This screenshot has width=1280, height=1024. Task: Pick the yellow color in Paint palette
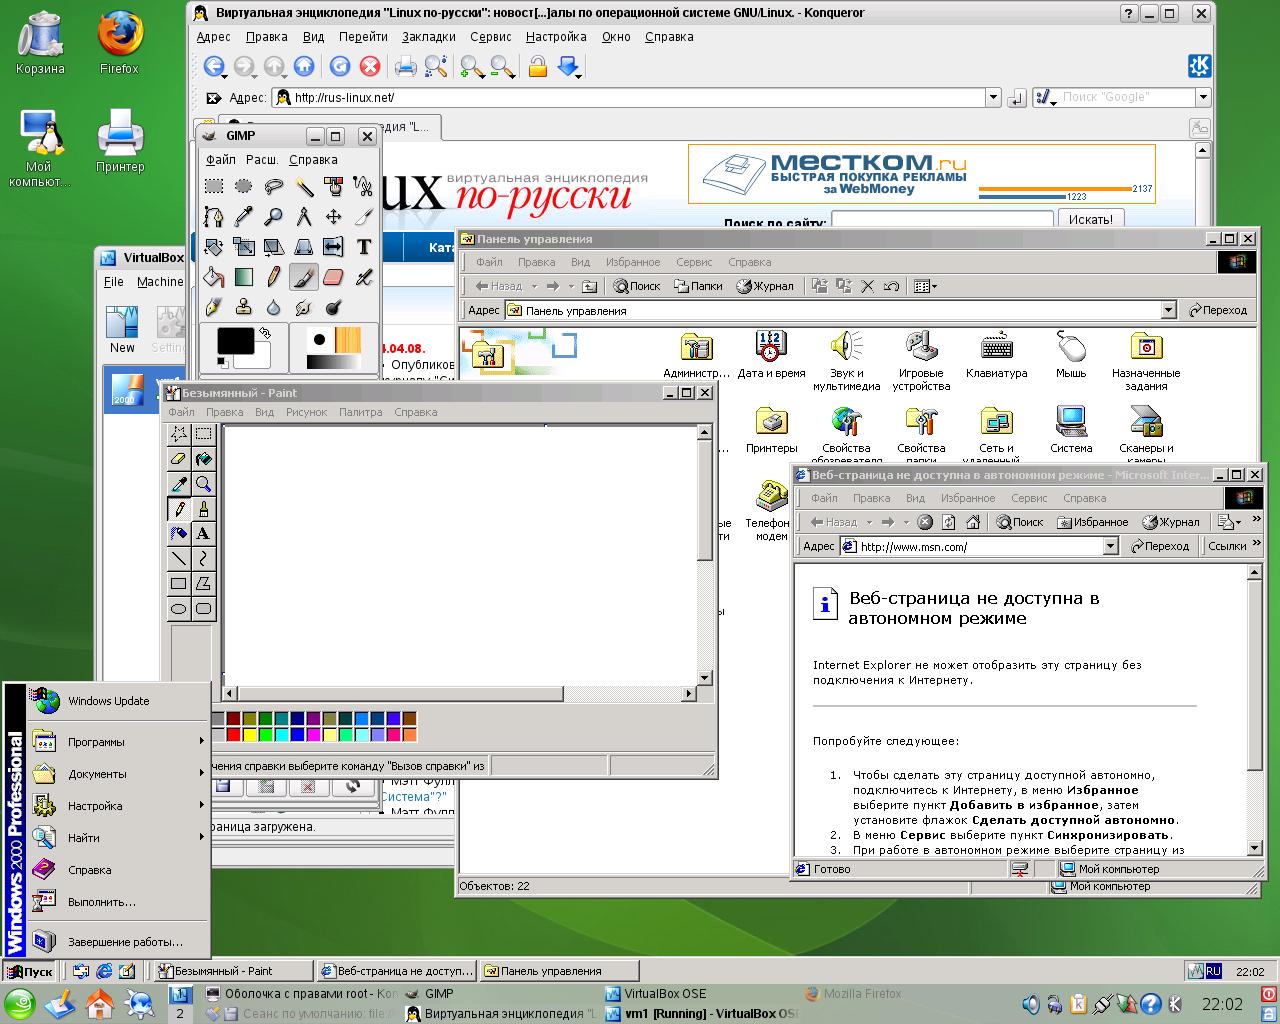(x=250, y=735)
